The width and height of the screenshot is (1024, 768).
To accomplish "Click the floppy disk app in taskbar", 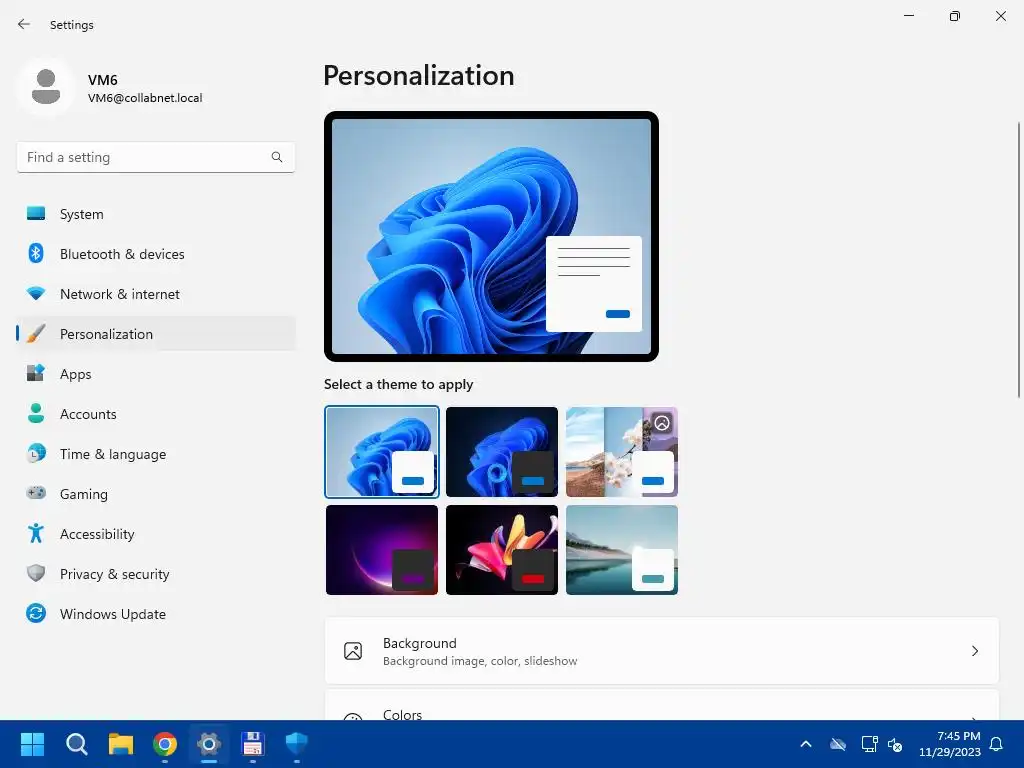I will [x=253, y=744].
